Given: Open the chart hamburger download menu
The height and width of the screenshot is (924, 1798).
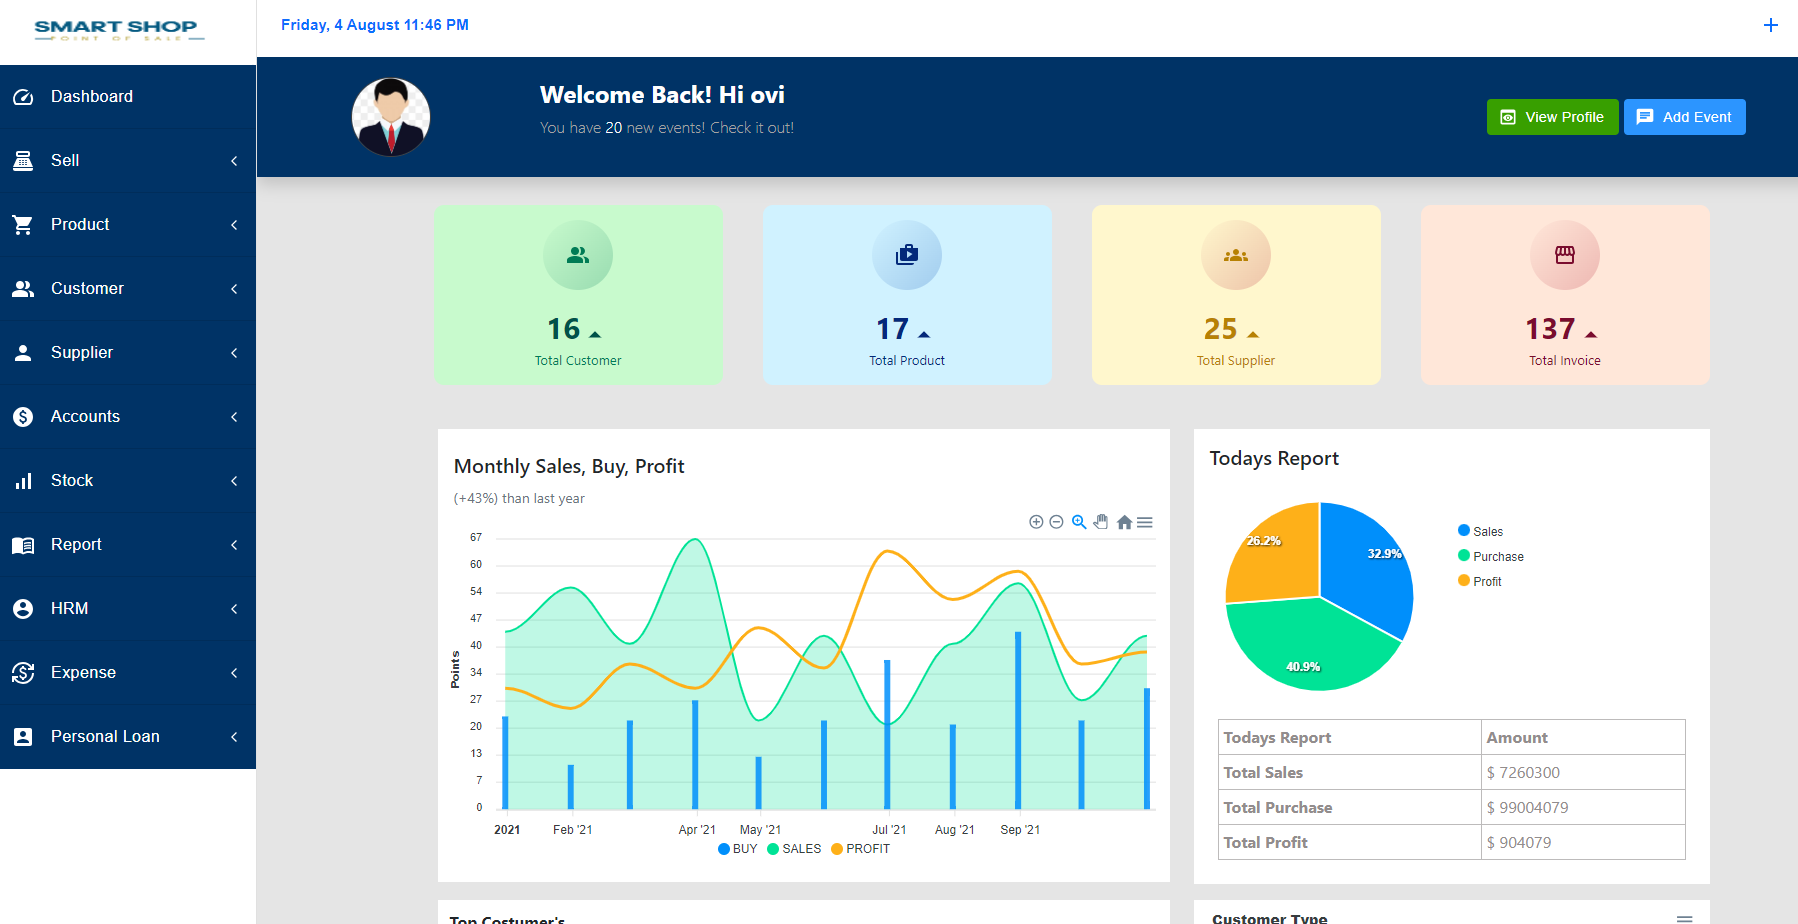Looking at the screenshot, I should [1145, 522].
